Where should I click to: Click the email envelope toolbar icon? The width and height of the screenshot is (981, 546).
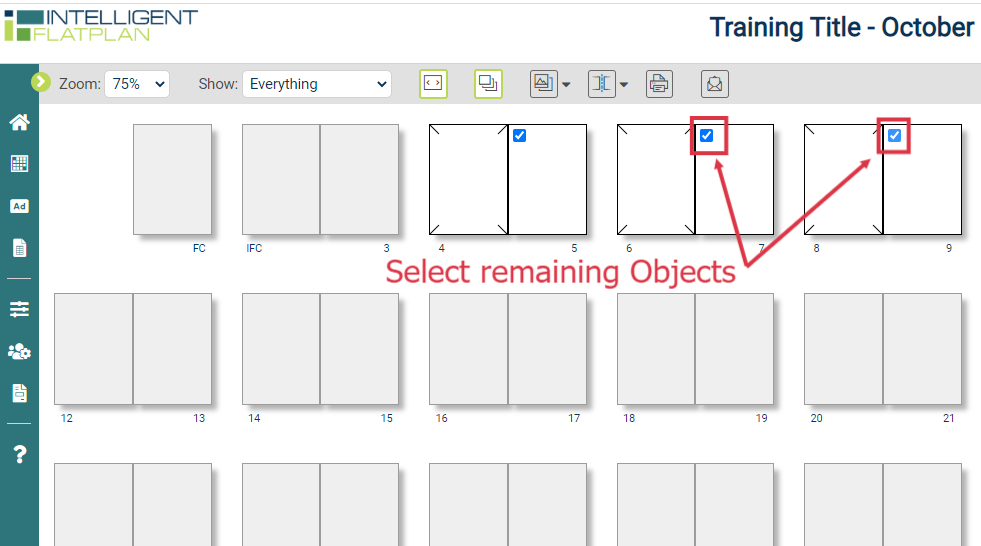coord(714,84)
